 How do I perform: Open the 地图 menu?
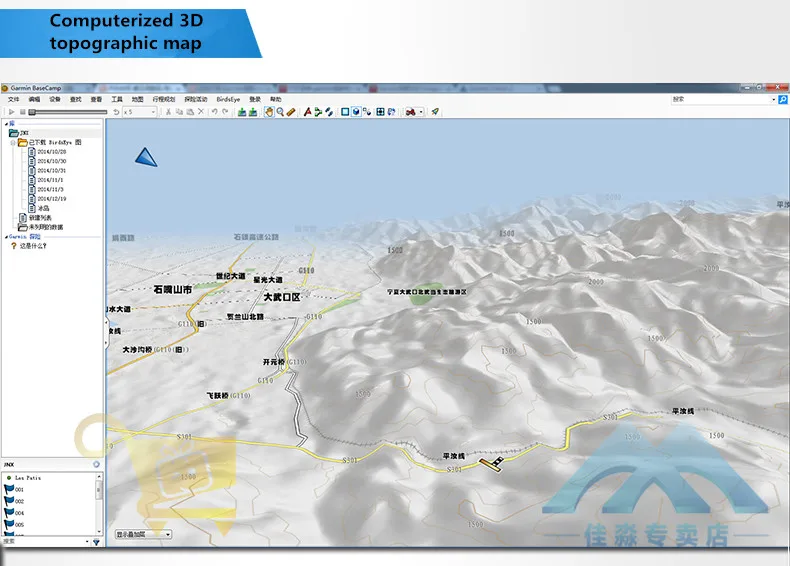tap(138, 99)
